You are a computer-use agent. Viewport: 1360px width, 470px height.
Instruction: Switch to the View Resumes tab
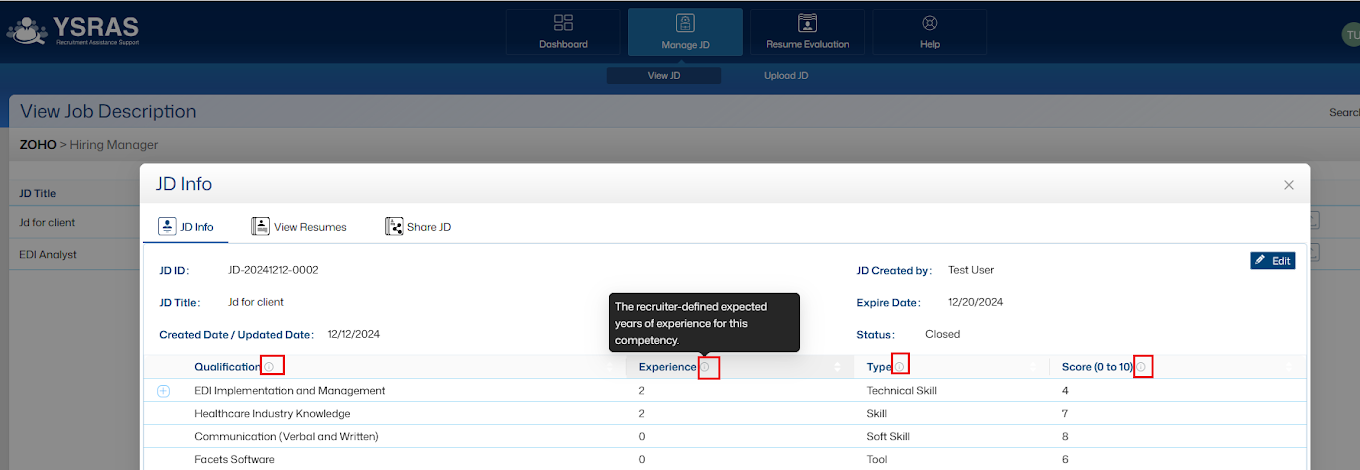click(x=299, y=227)
